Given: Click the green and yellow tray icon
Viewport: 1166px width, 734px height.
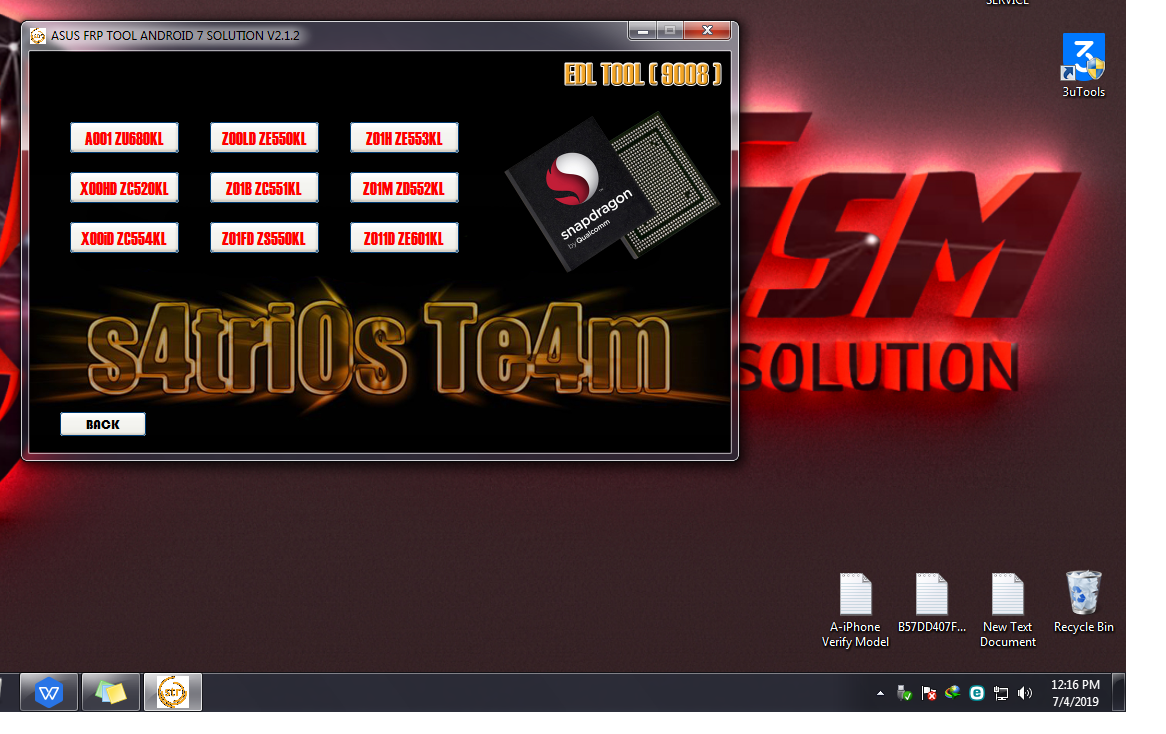Looking at the screenshot, I should point(953,693).
